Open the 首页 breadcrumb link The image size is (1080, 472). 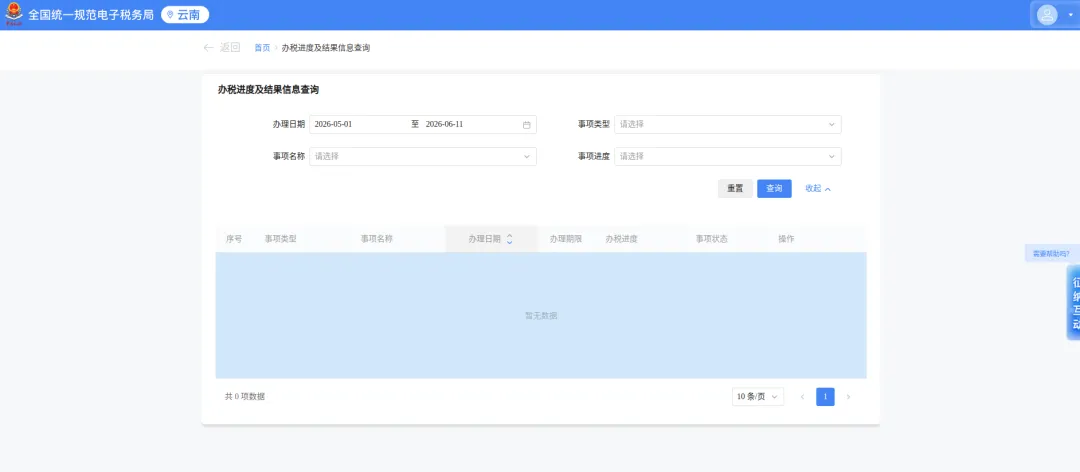pos(262,48)
